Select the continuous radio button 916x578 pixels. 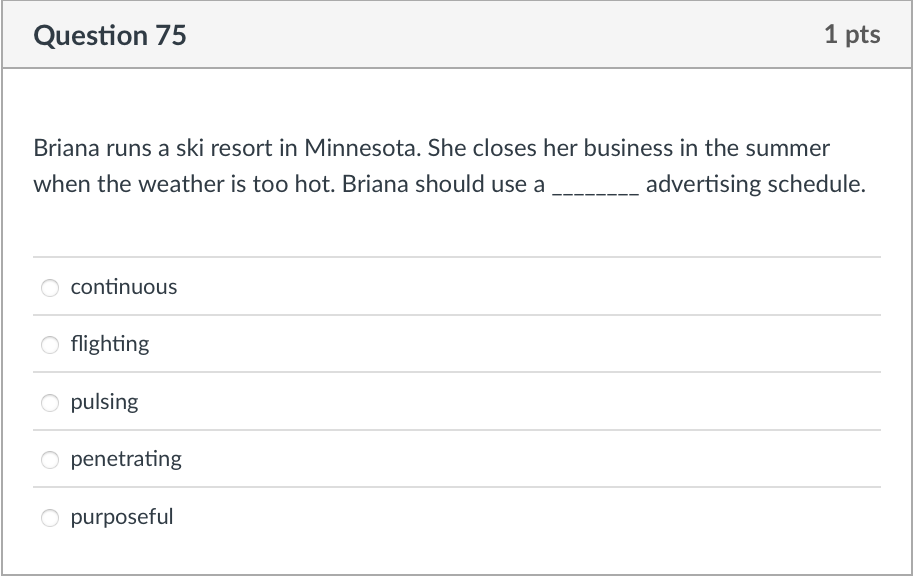pyautogui.click(x=50, y=288)
